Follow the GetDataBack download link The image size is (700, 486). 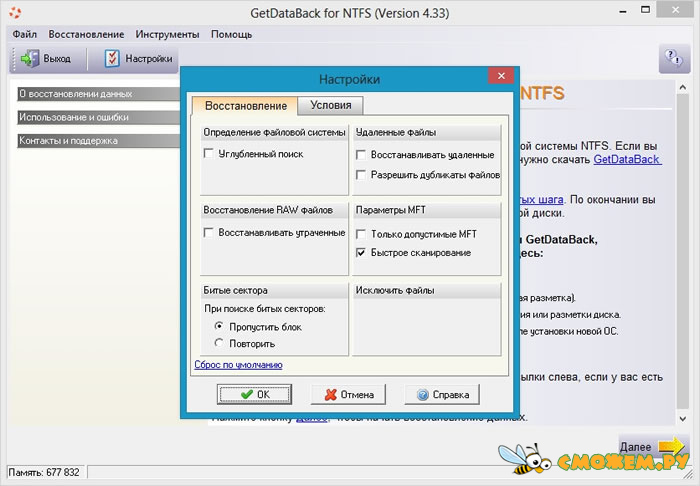pos(627,160)
